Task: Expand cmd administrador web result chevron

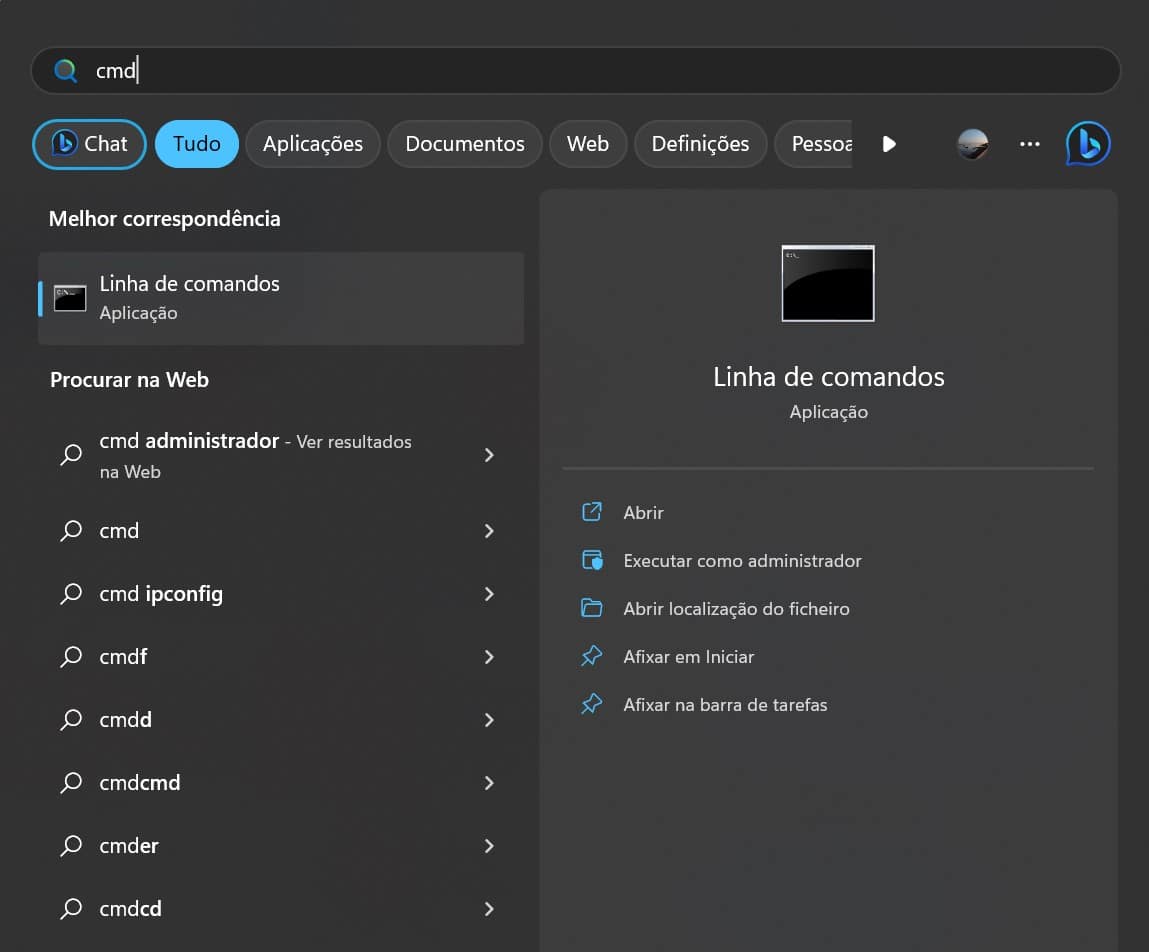Action: click(489, 455)
